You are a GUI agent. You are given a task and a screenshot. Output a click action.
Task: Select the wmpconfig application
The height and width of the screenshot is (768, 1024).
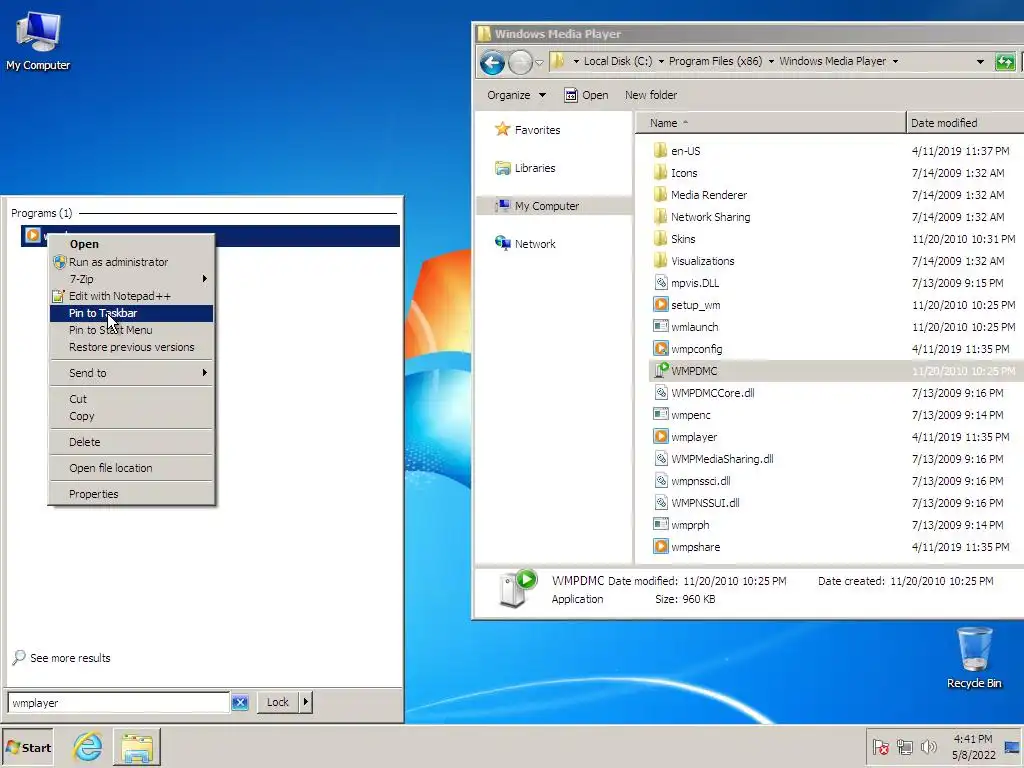point(696,349)
